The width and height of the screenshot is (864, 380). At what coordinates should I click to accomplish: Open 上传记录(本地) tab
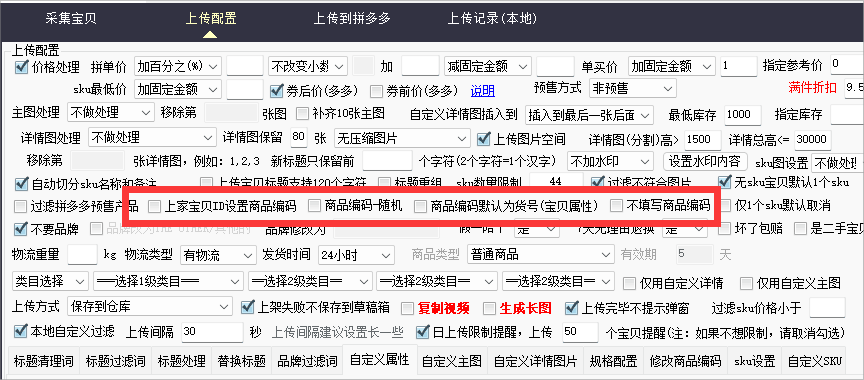click(492, 19)
